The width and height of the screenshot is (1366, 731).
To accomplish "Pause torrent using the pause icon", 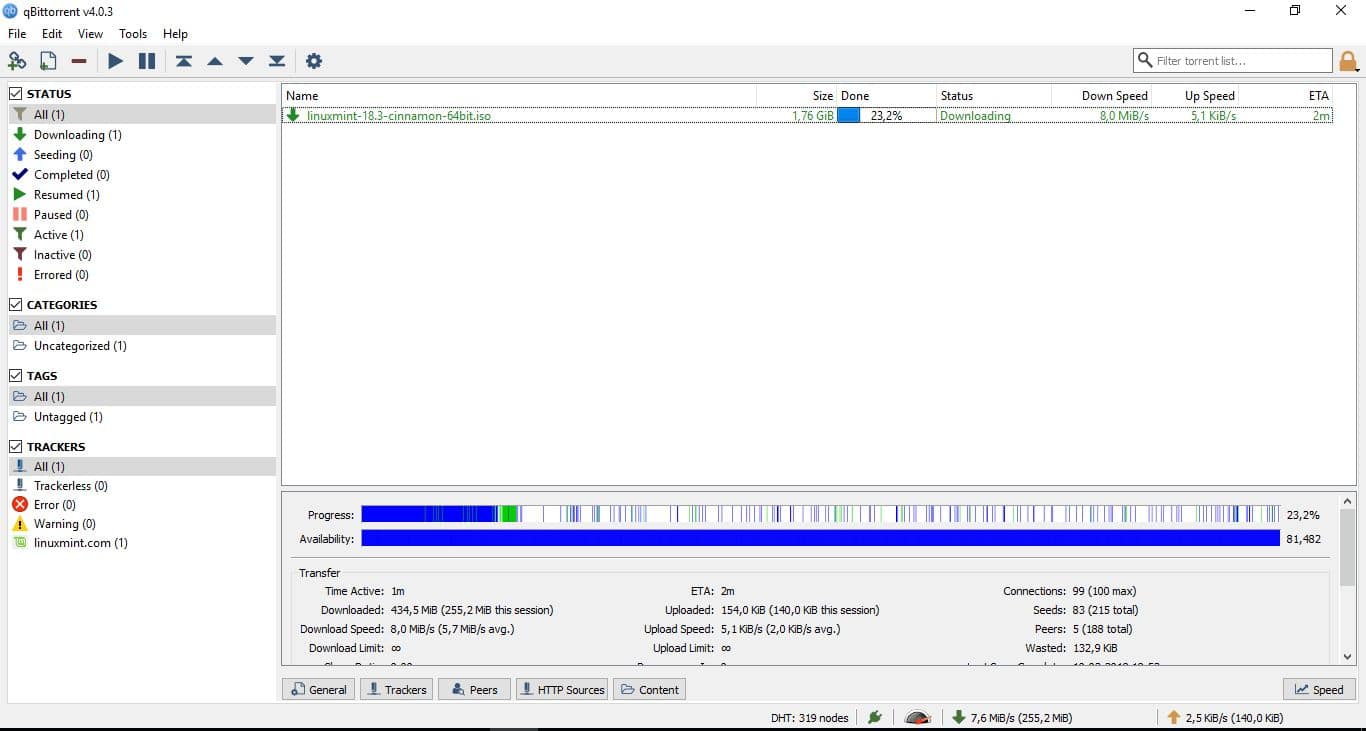I will tap(147, 61).
